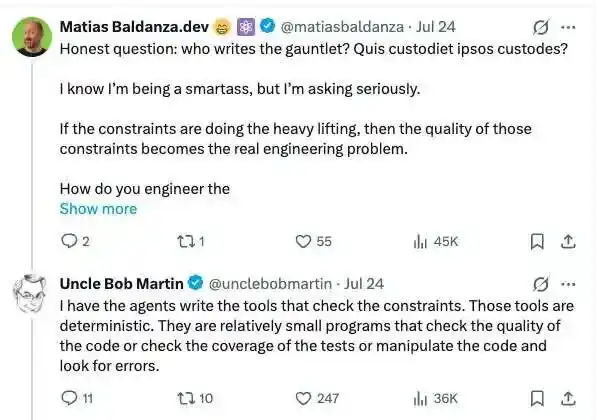Retweet Uncle Bob Martin's post
Screen dimensions: 598x420
[195, 398]
